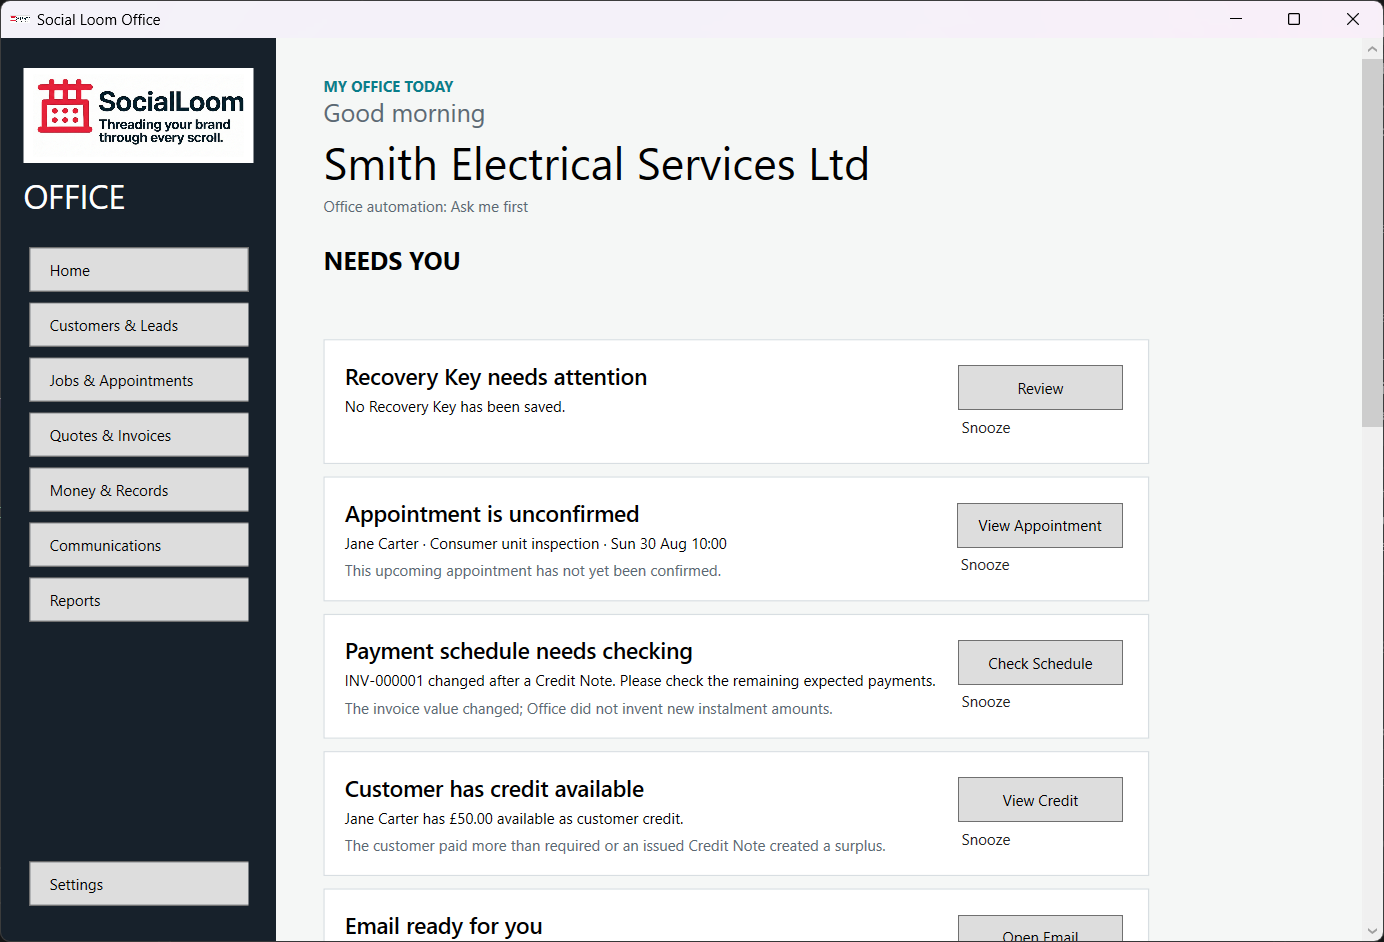Minimize the Social Loom Office window
The width and height of the screenshot is (1384, 942).
(1236, 19)
